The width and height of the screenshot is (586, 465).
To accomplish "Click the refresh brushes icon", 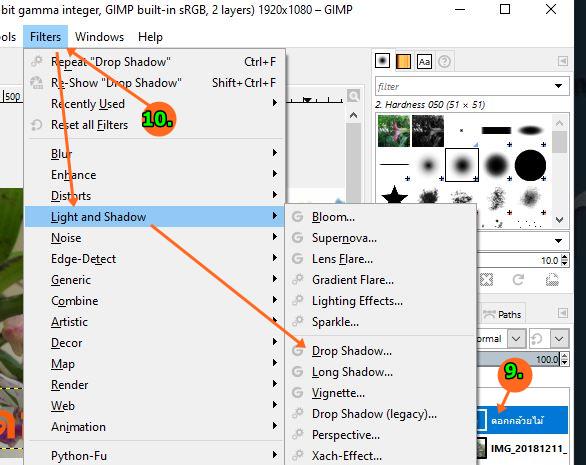I will click(518, 279).
